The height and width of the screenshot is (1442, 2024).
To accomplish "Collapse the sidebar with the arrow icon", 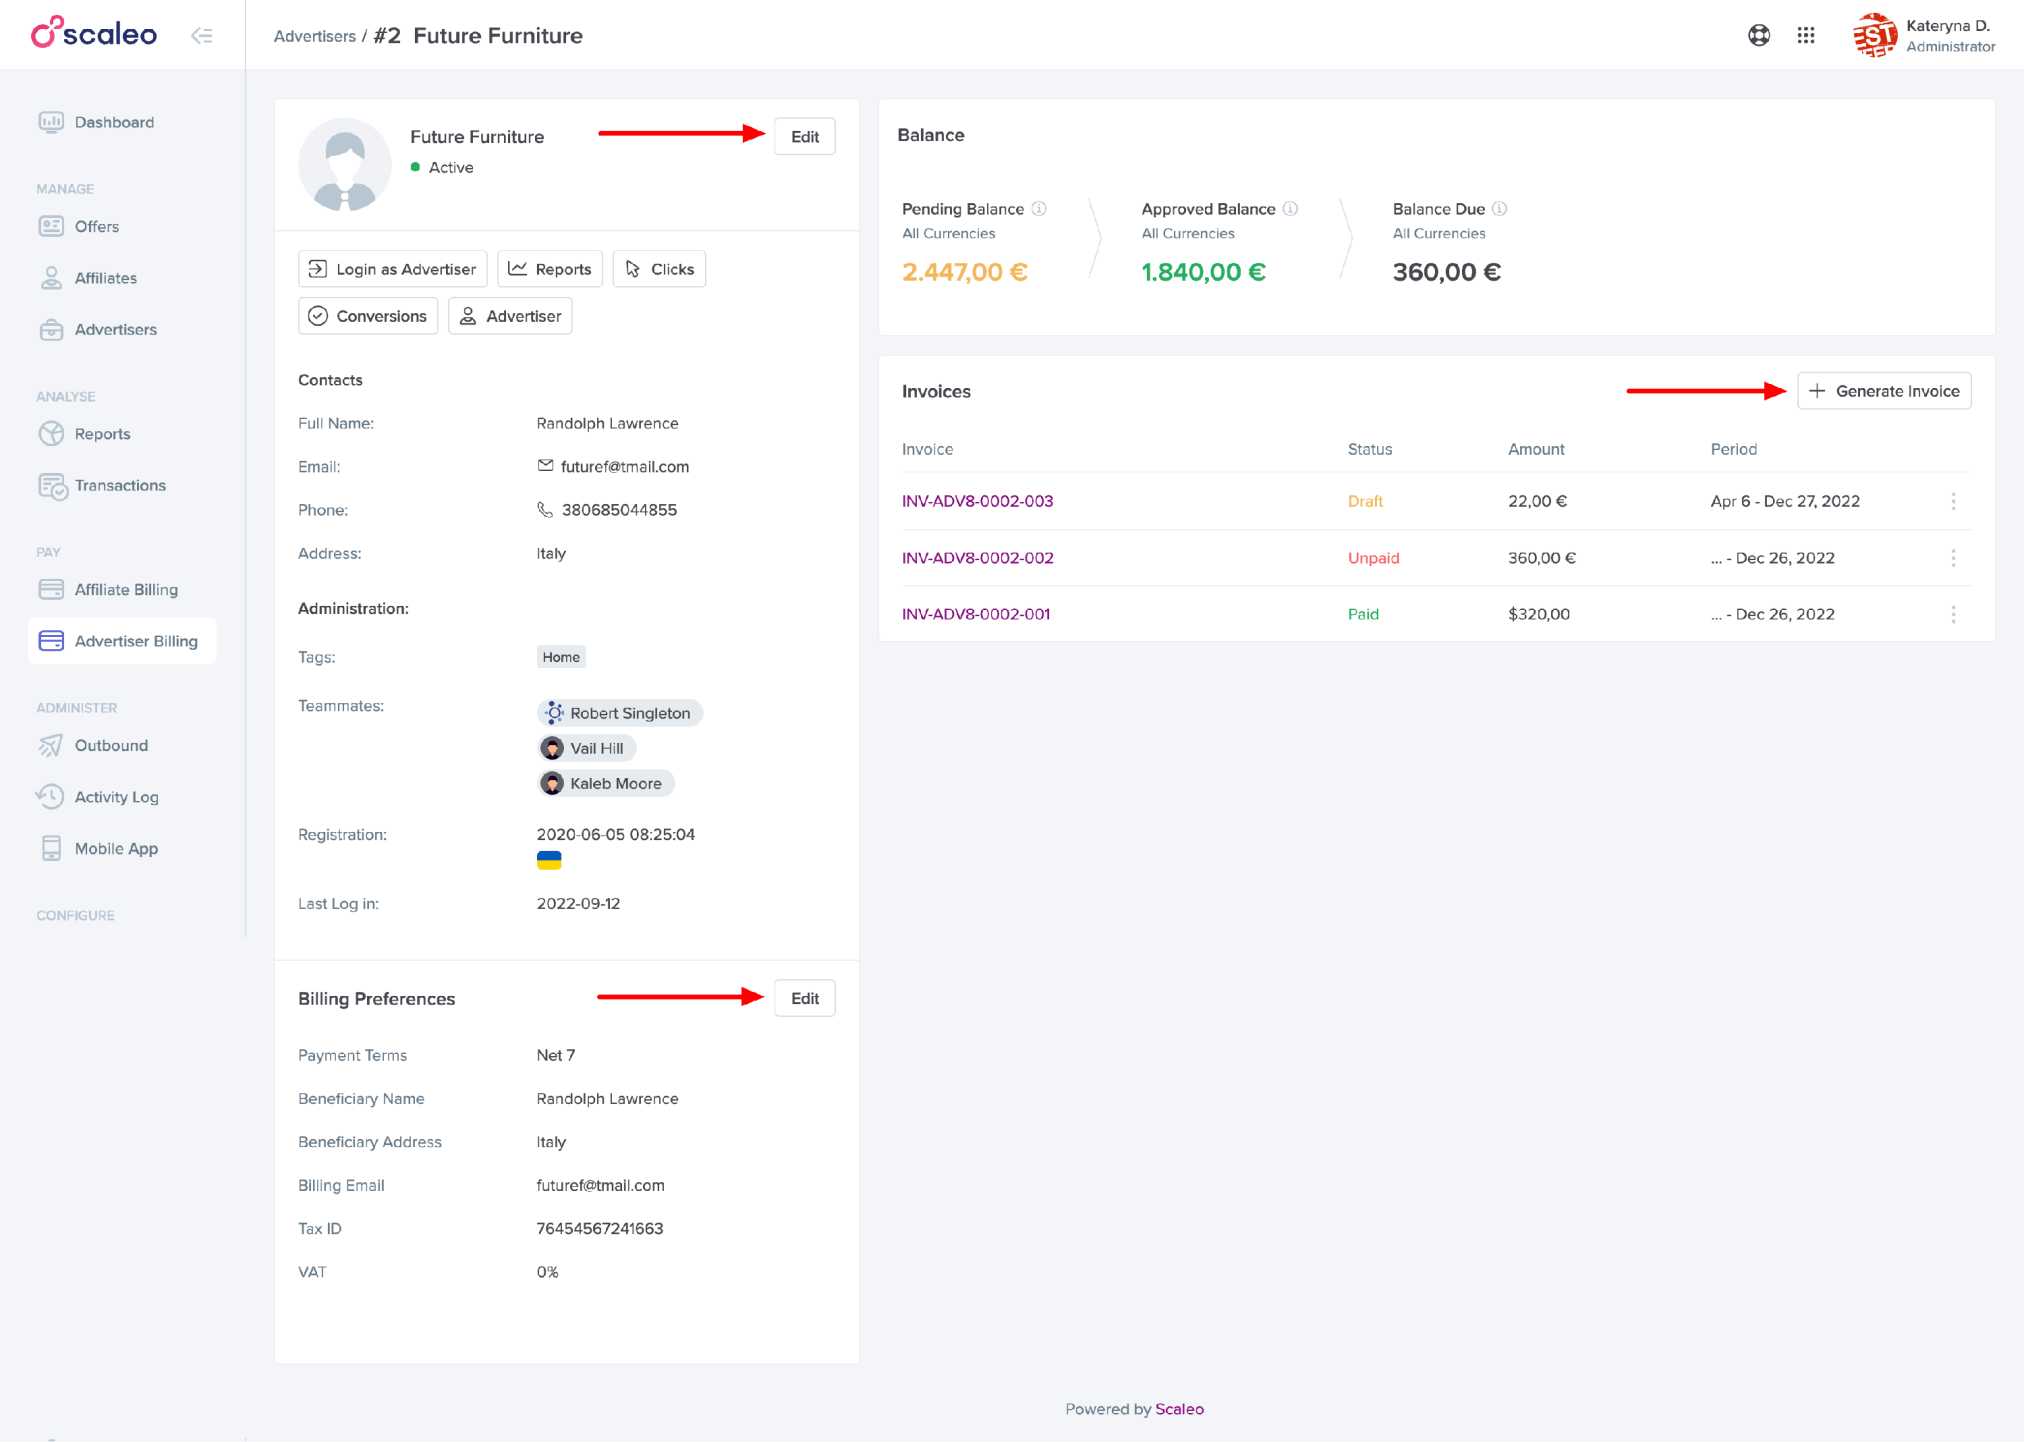I will 202,36.
